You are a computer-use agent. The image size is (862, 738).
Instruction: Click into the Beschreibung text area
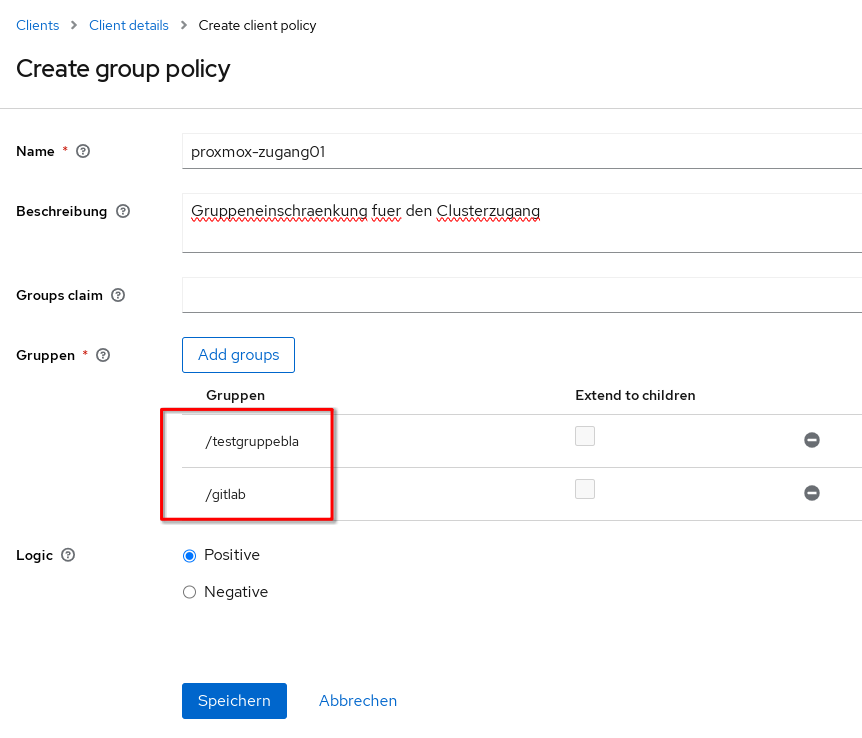pyautogui.click(x=520, y=223)
